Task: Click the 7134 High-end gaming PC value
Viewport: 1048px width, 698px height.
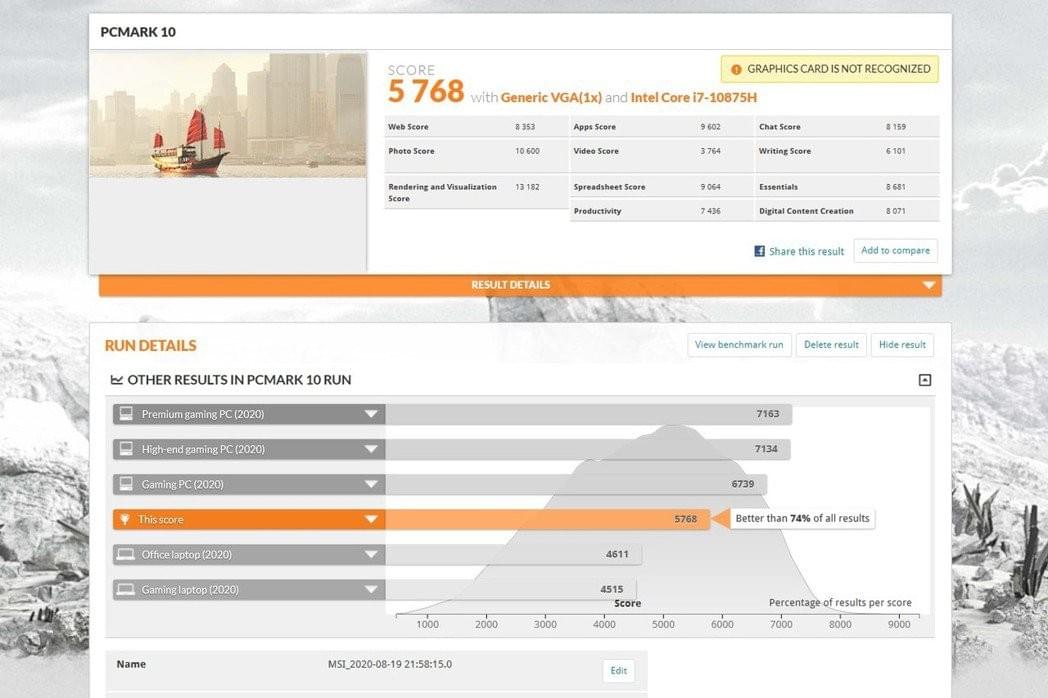Action: coord(766,449)
